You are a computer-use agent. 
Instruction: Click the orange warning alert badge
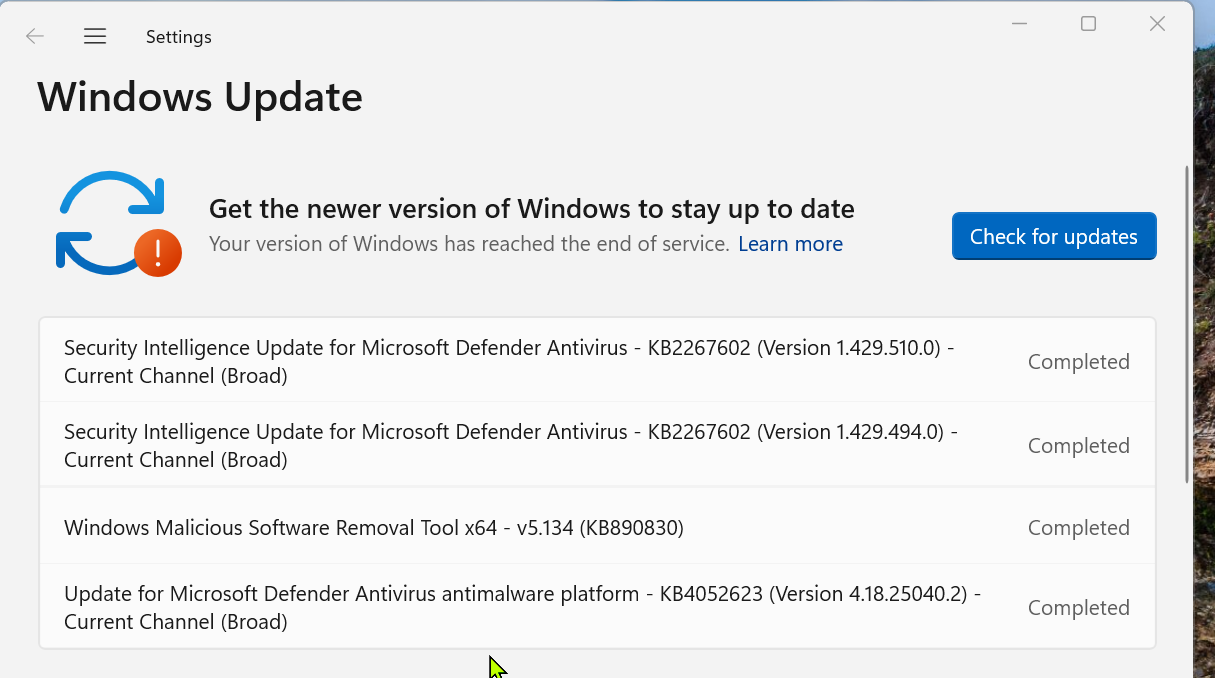(x=158, y=253)
